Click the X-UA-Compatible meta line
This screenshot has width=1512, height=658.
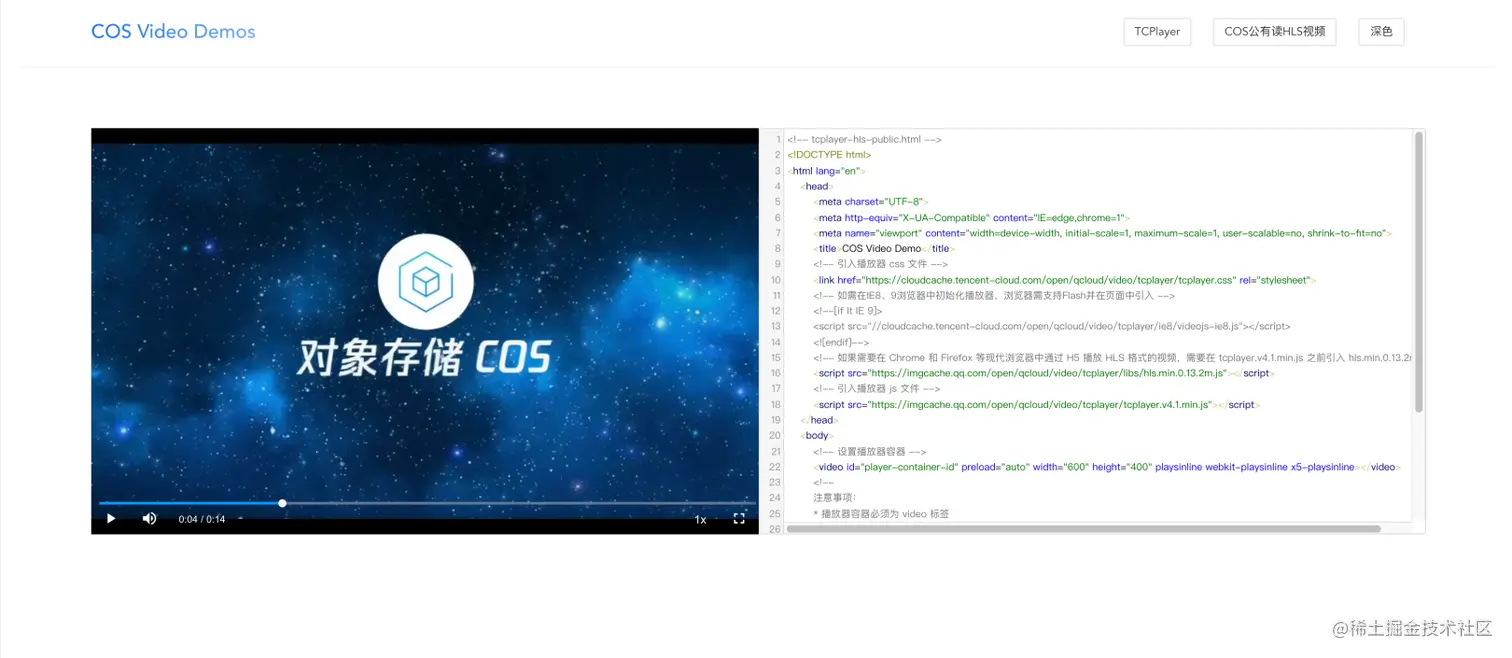pyautogui.click(x=972, y=218)
